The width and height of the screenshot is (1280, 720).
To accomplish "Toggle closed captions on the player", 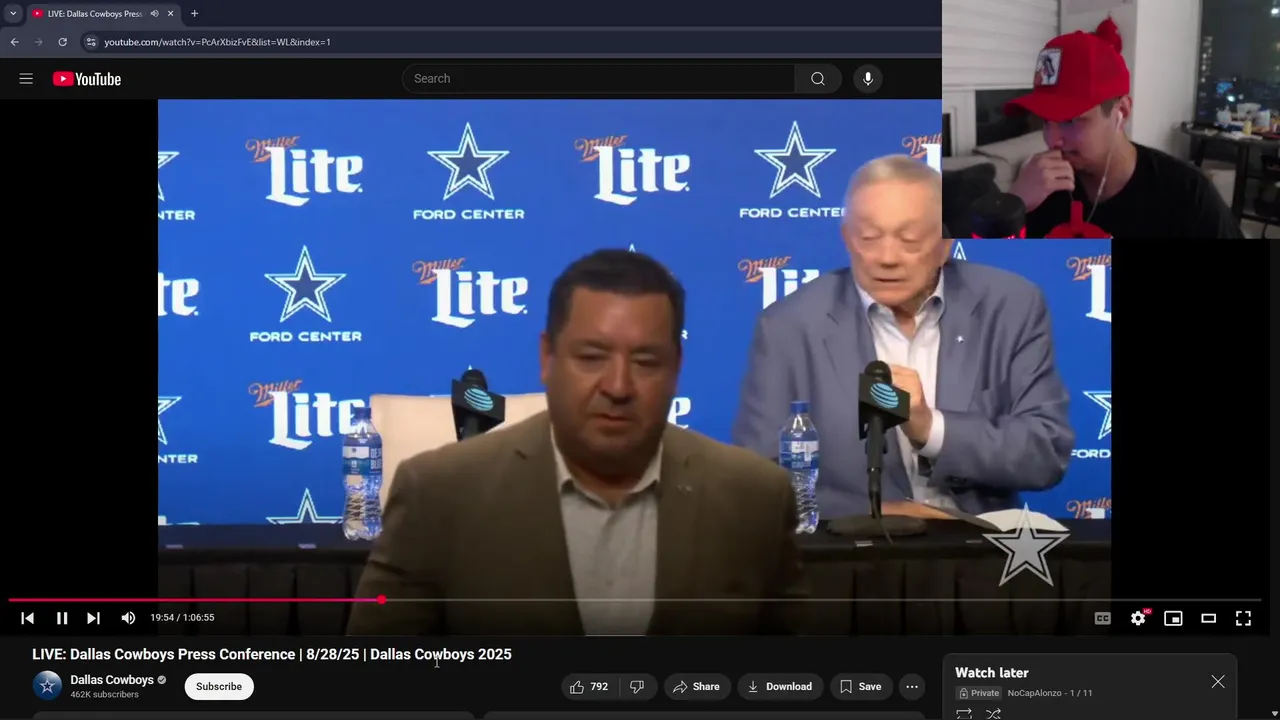I will 1102,618.
